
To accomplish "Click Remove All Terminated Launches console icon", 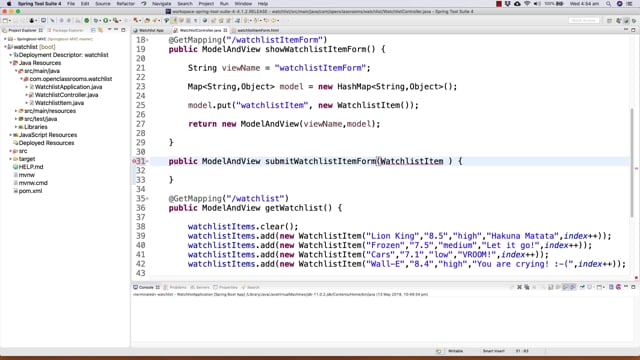I will 527,287.
